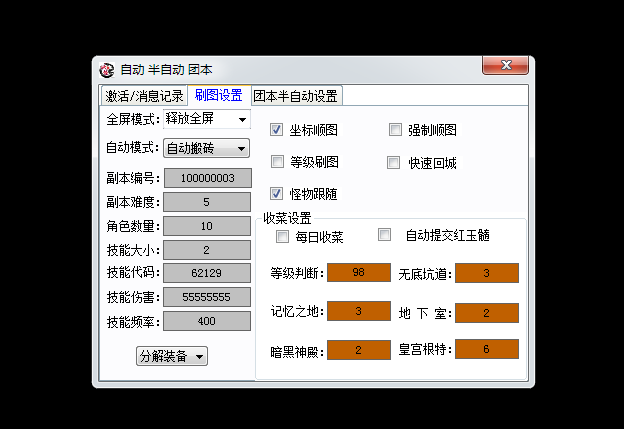Viewport: 624px width, 429px height.
Task: Click the orange 等级判断 value box
Action: click(x=358, y=273)
